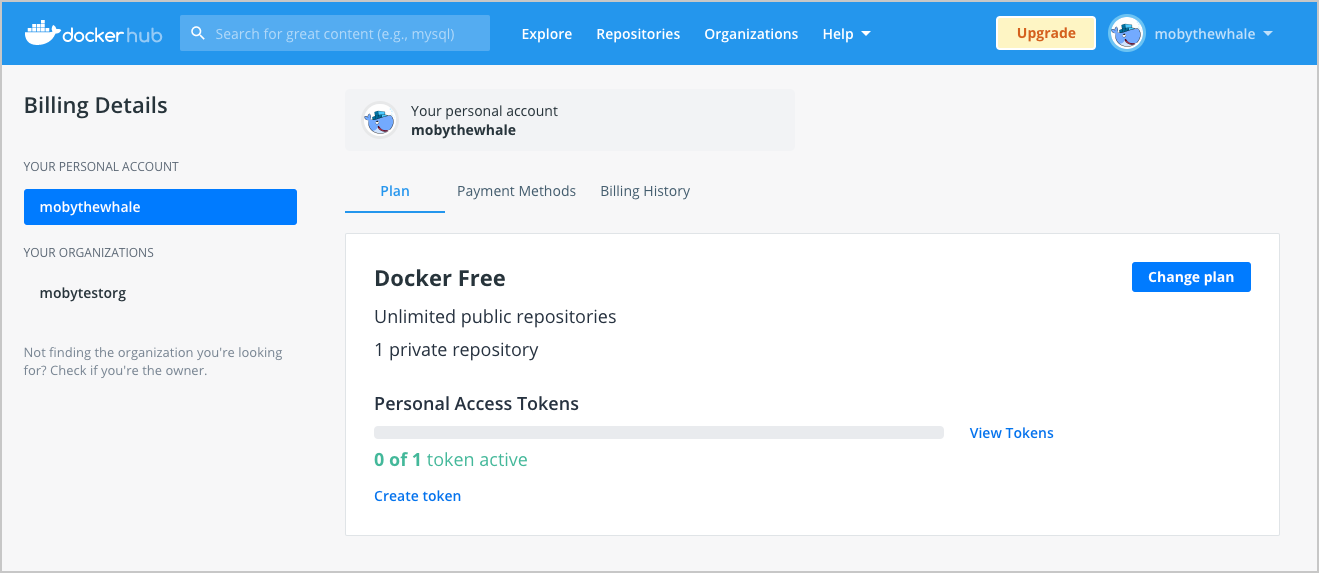Click the '0 of 1 token active' text
The height and width of the screenshot is (573, 1319).
click(451, 460)
